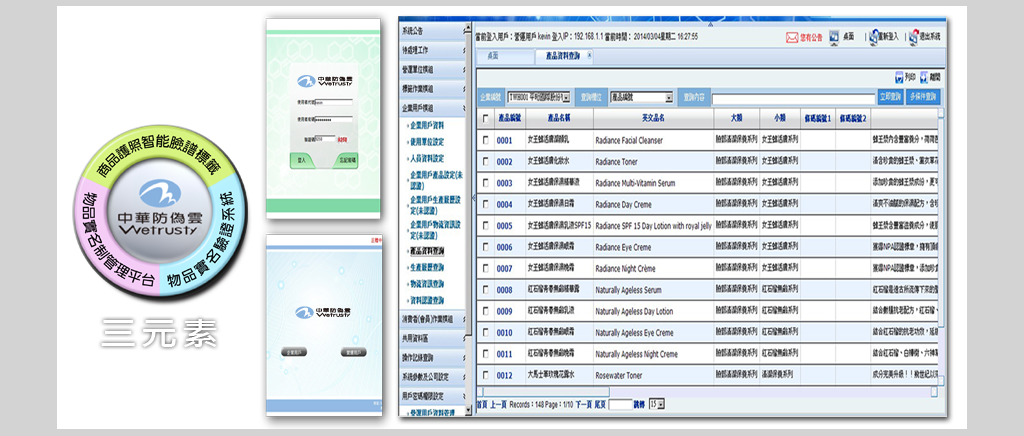Click the 多條件查詢 button

pos(923,97)
